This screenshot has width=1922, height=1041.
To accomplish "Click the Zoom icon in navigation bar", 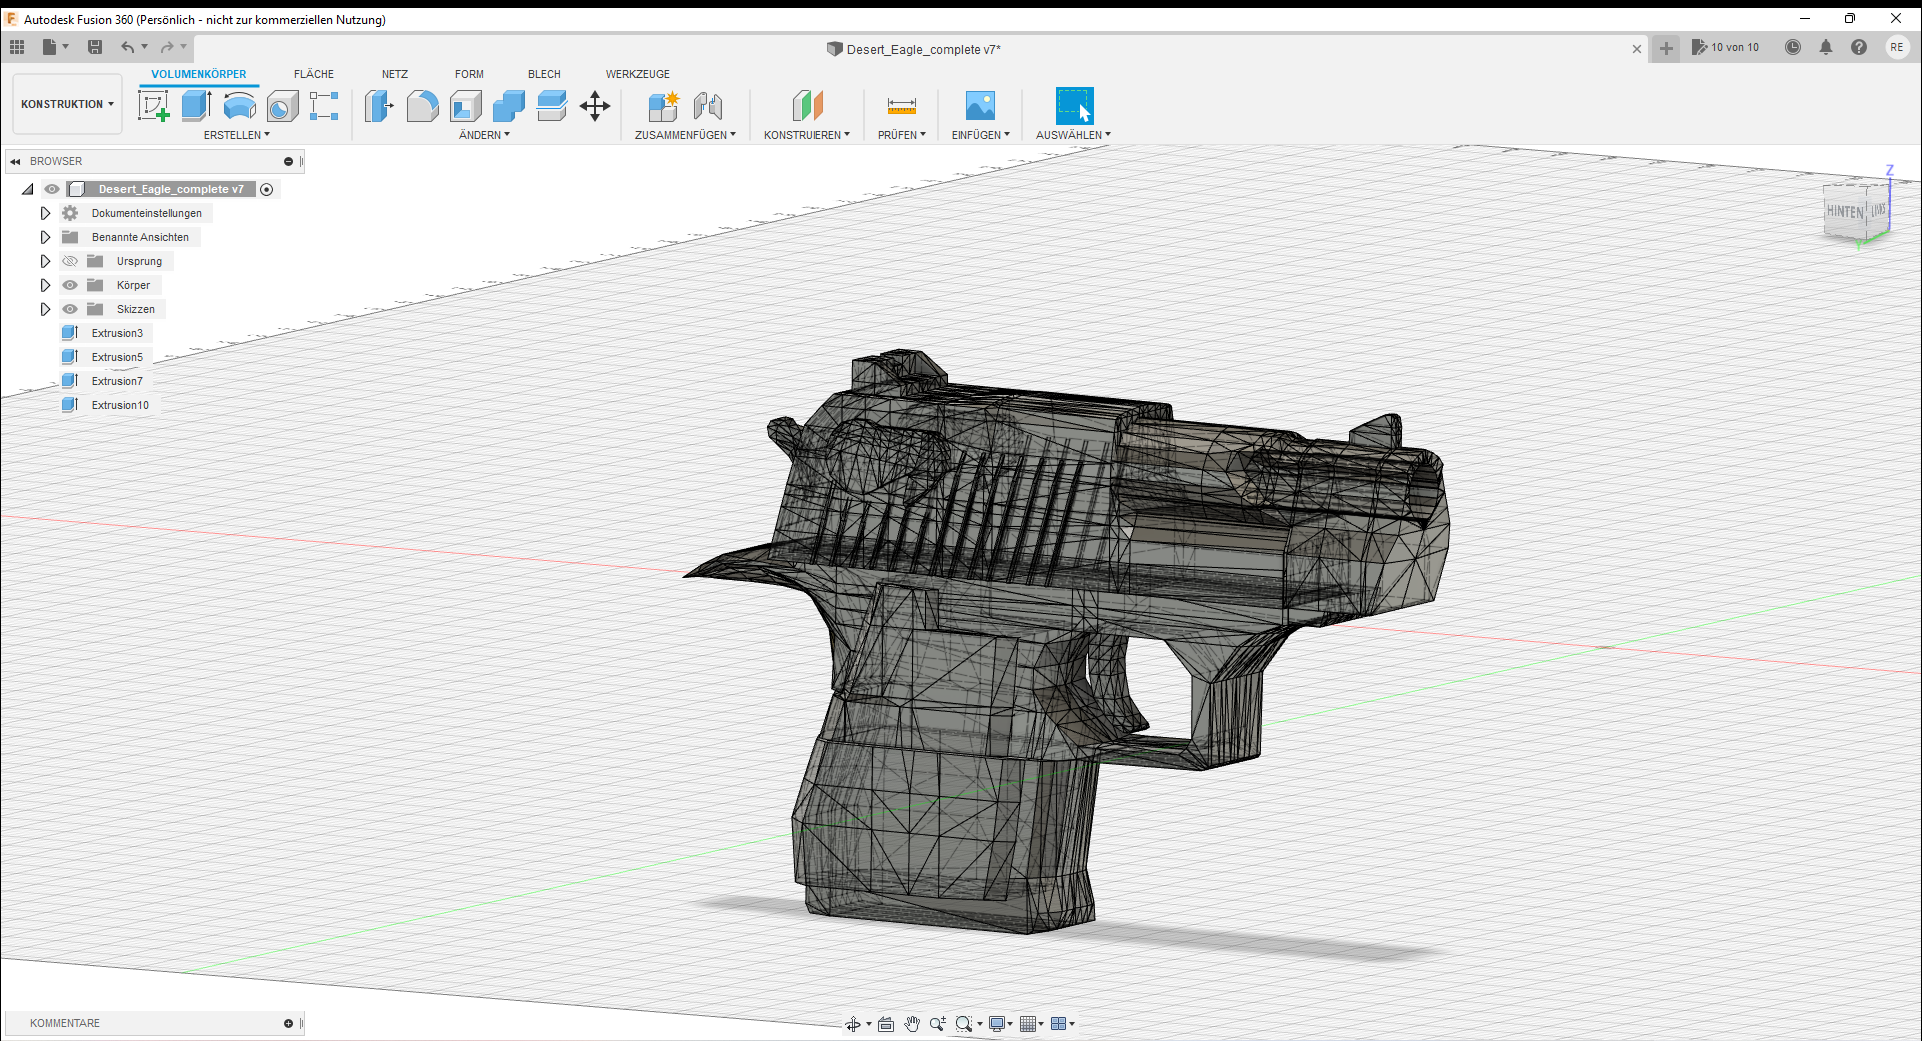I will [937, 1023].
